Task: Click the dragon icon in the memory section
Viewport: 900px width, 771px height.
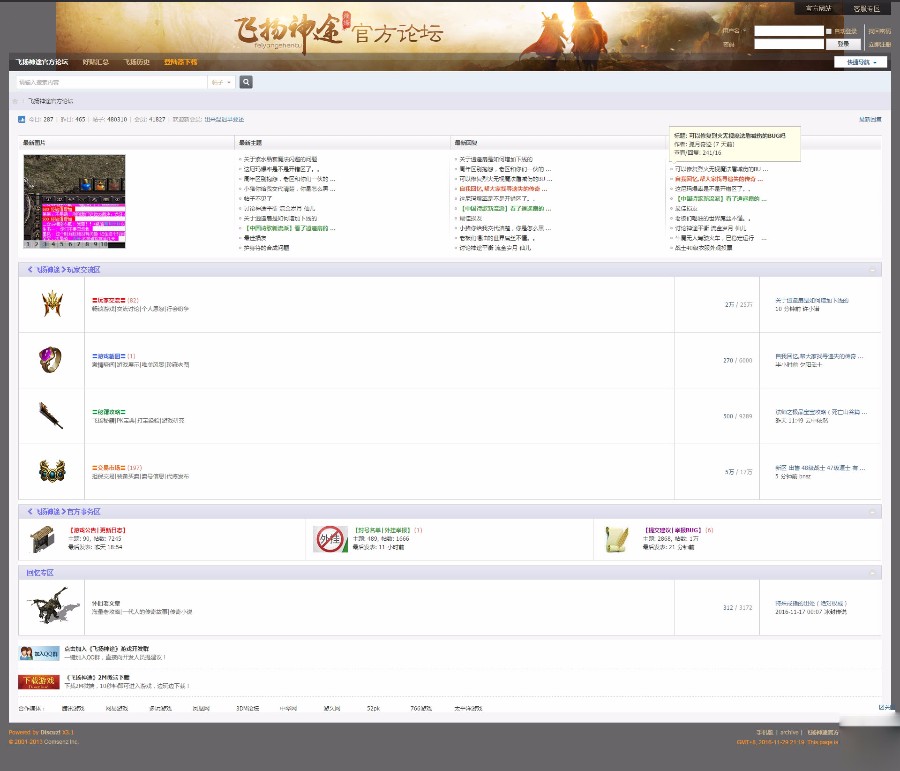Action: tap(52, 606)
